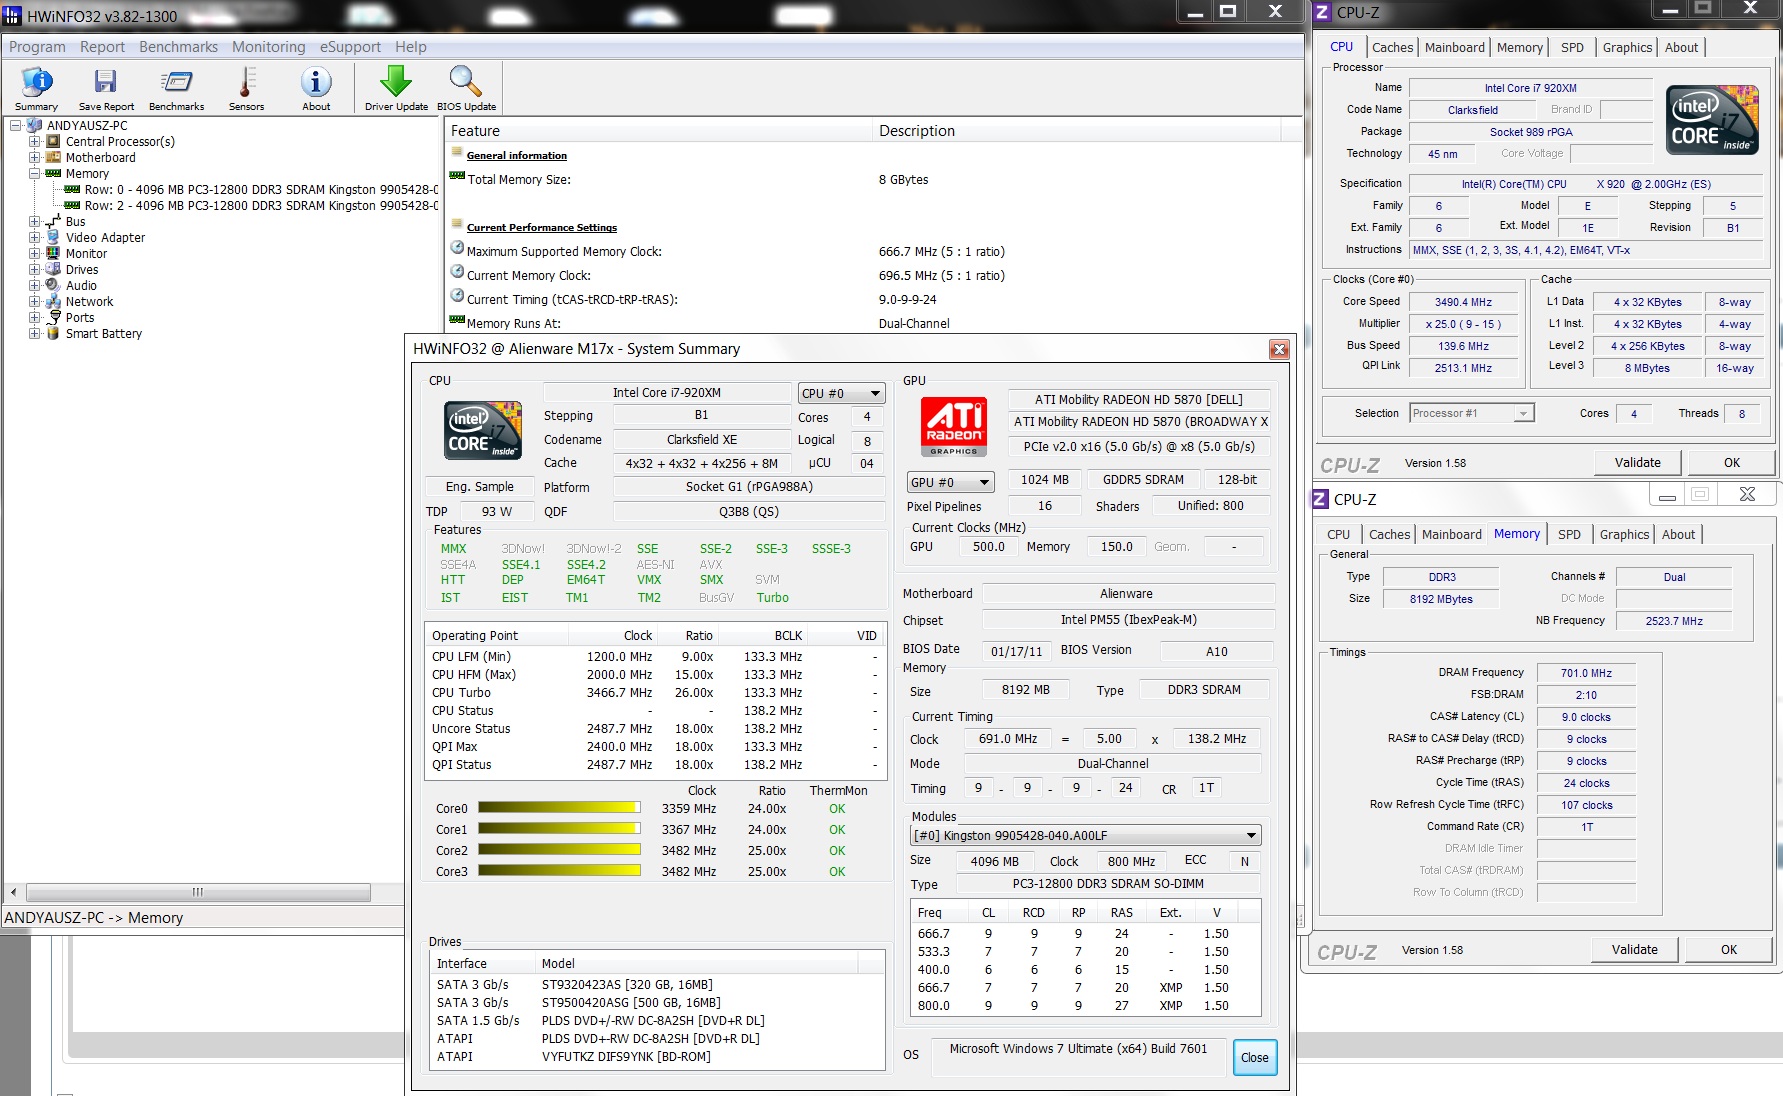Screen dimensions: 1783x1096
Task: Click the Feature column header
Action: [x=658, y=131]
